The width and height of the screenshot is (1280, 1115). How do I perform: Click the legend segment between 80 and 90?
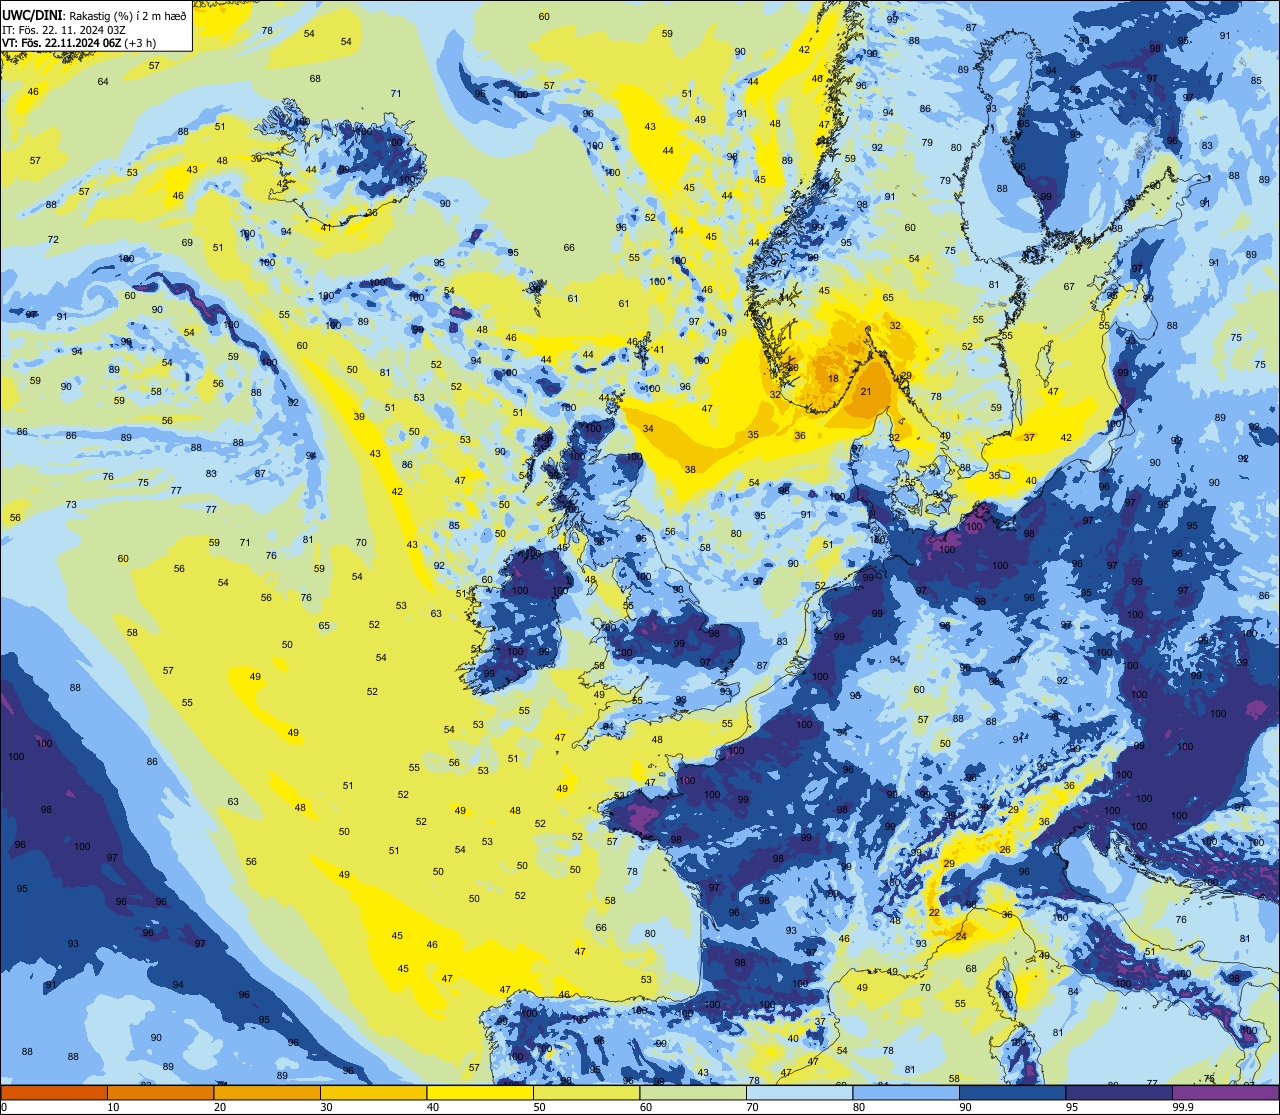[x=906, y=1092]
